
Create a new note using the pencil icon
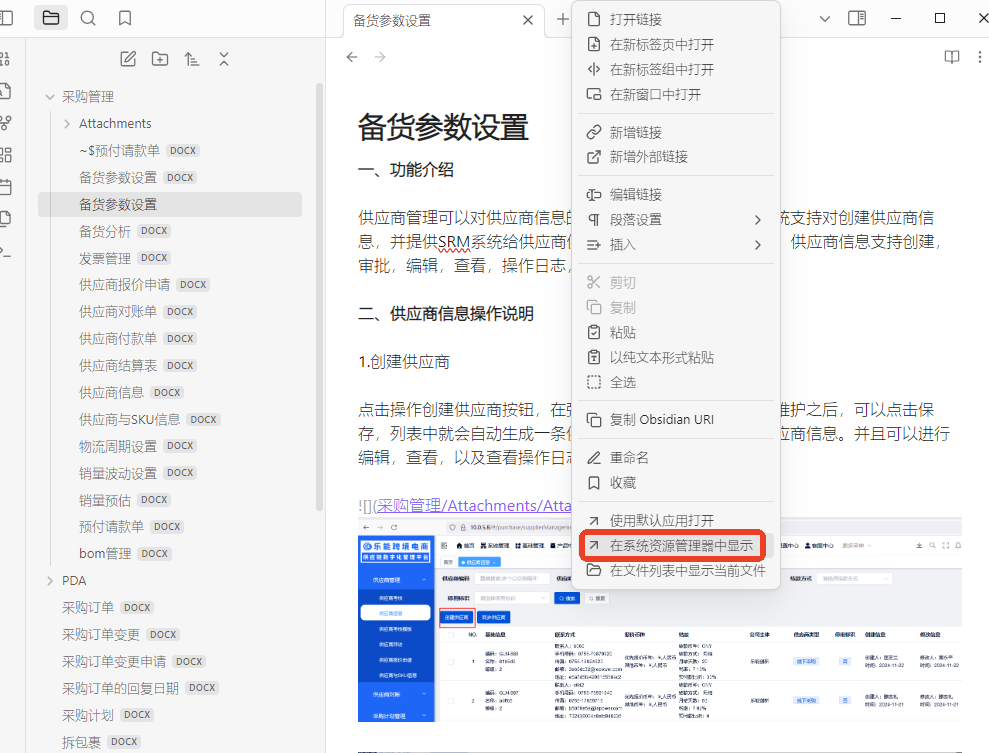127,59
